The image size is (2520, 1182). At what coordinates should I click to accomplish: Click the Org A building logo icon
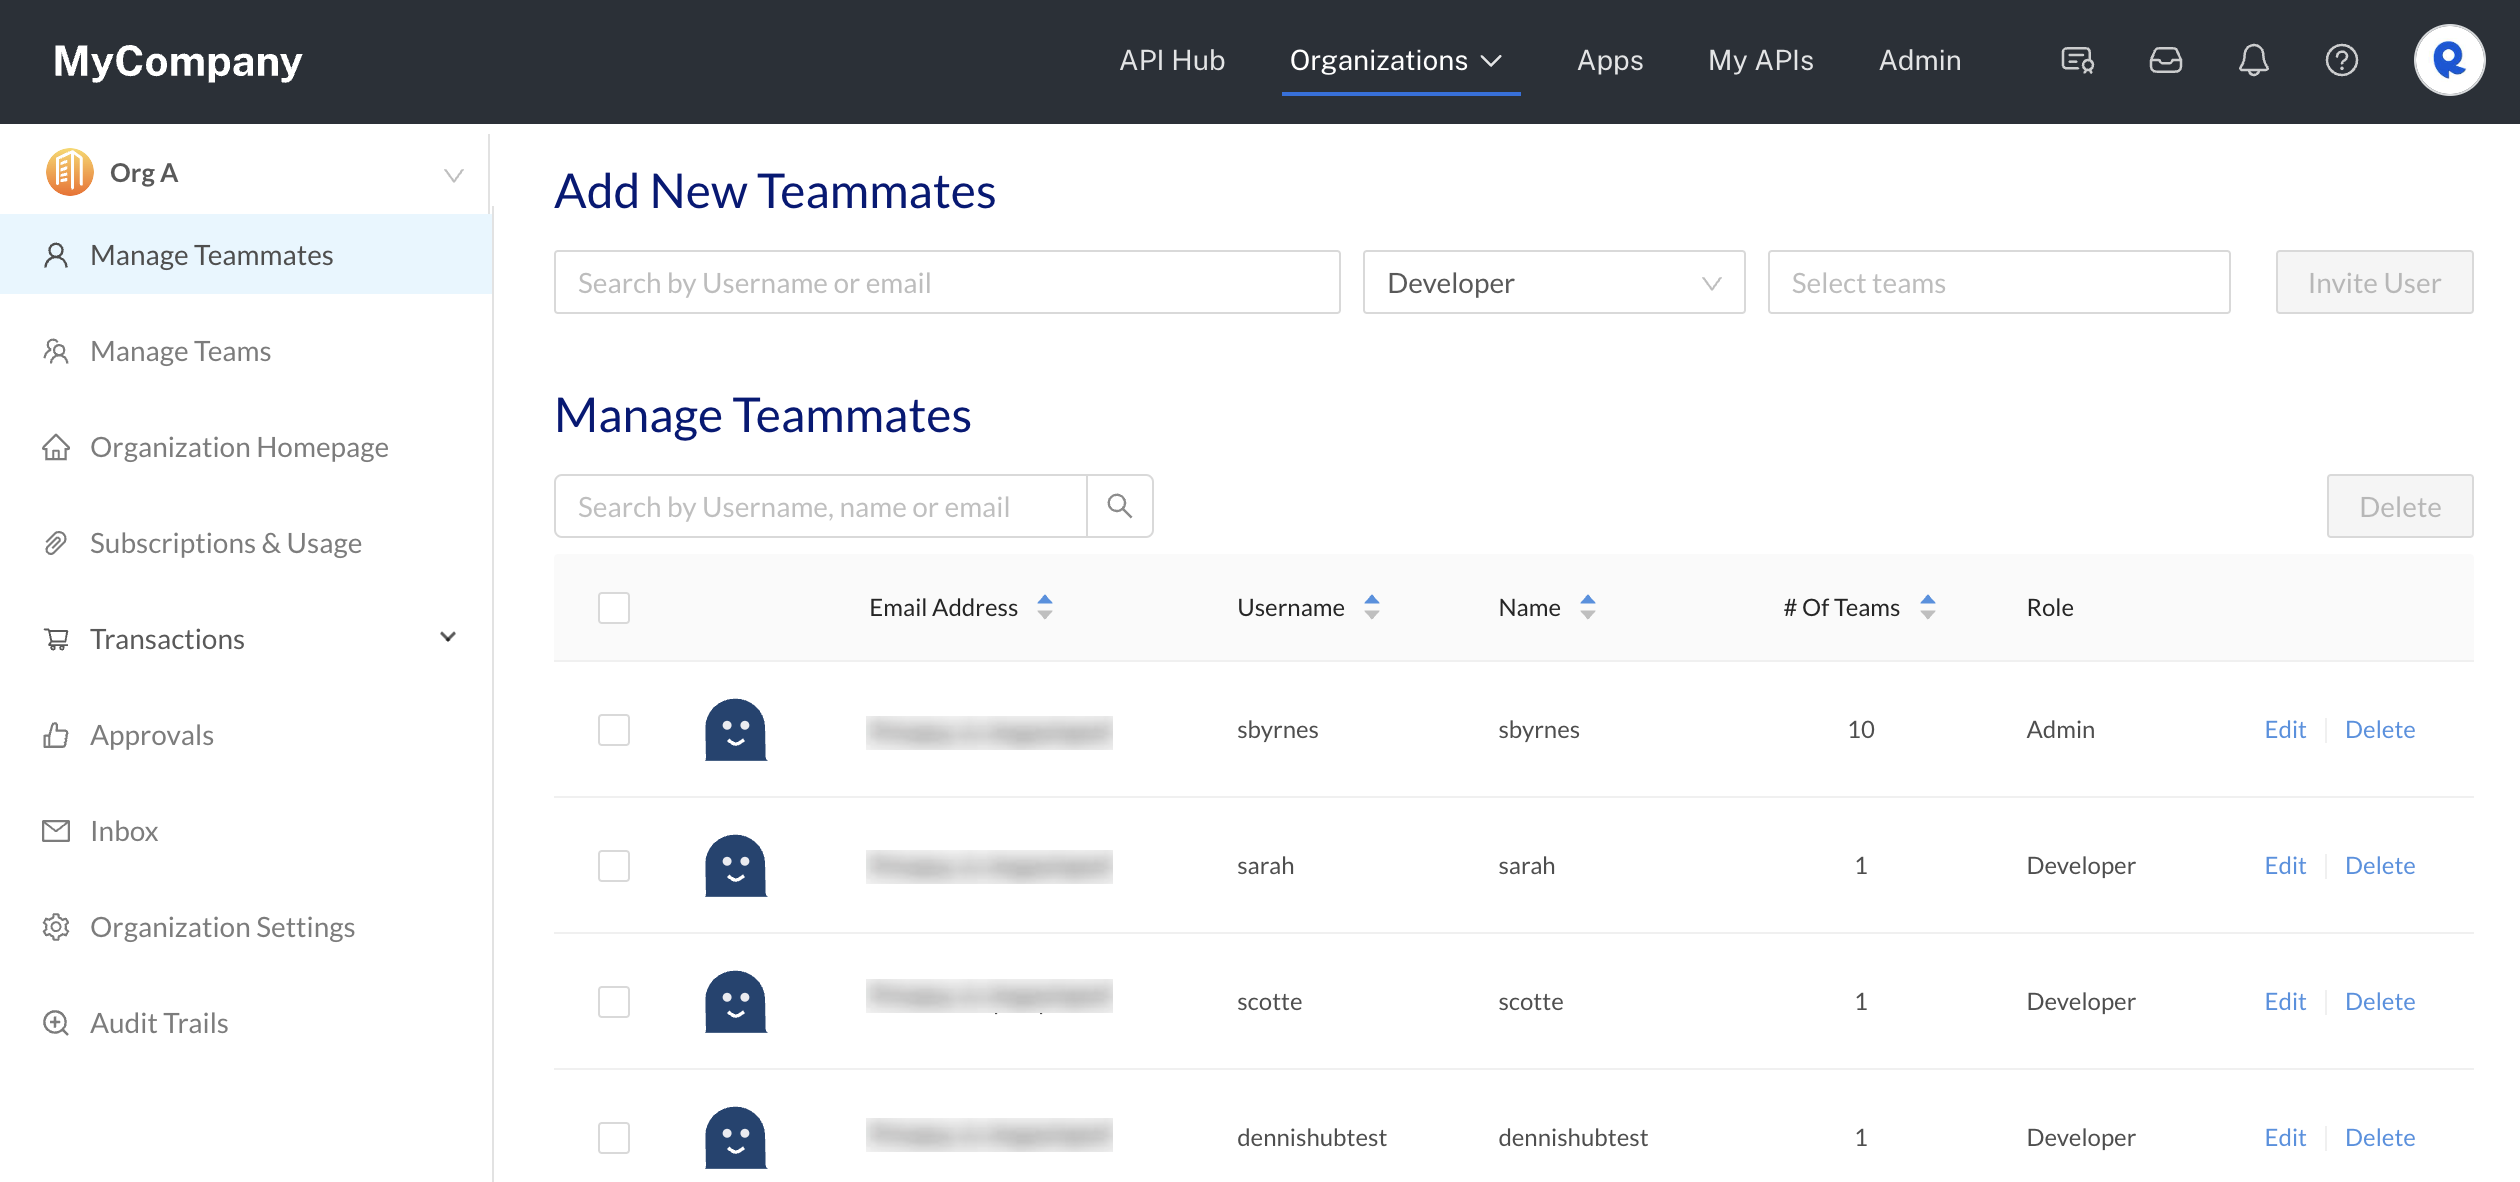[x=69, y=172]
